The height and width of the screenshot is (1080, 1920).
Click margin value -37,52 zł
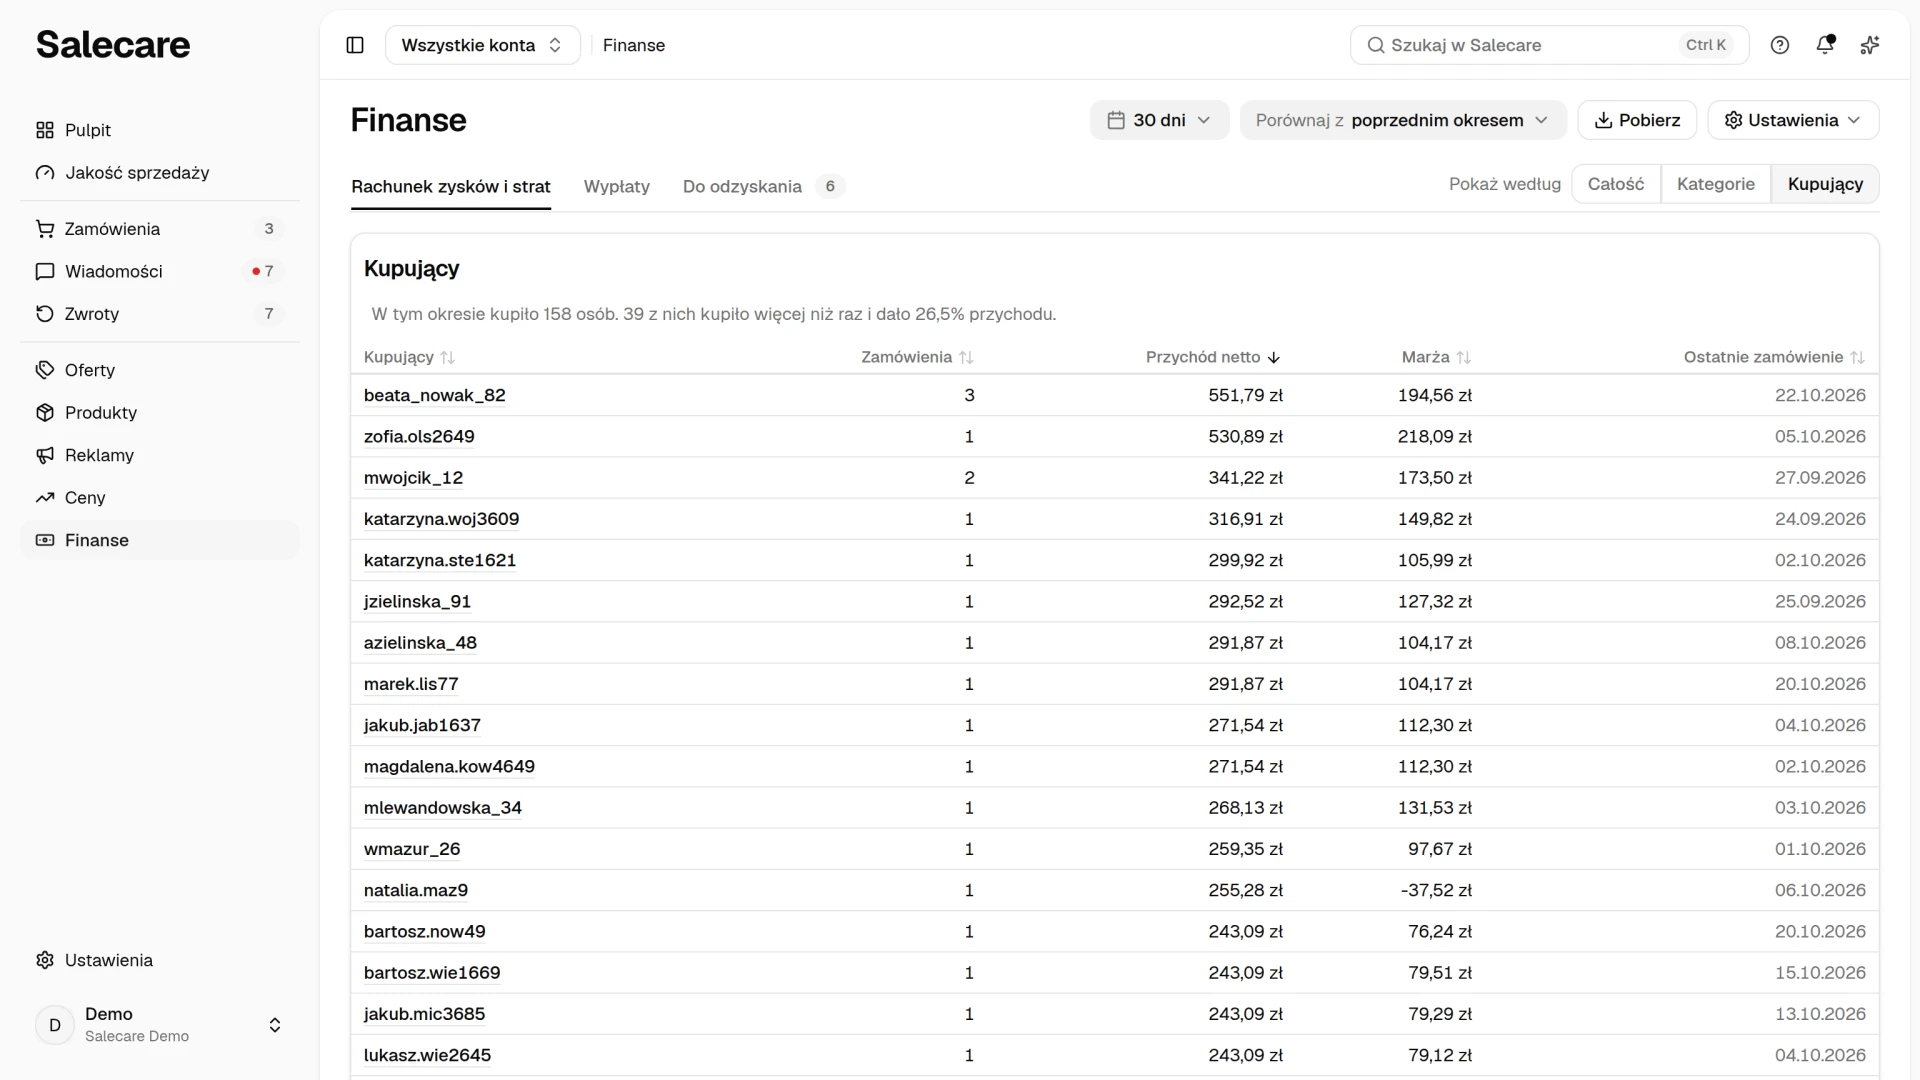point(1436,890)
